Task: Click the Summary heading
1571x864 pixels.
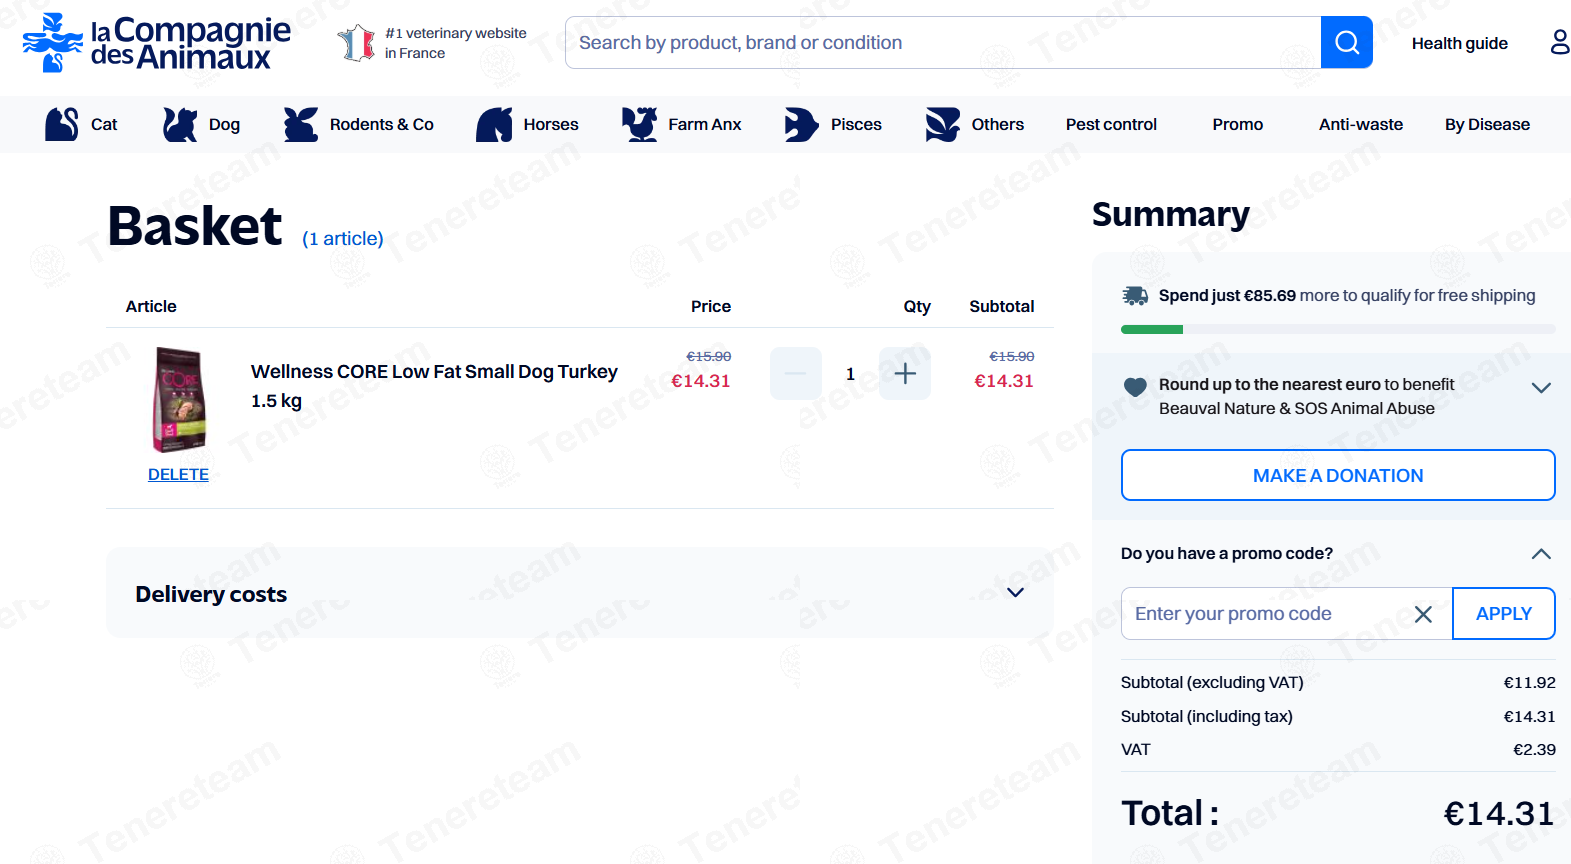Action: click(1171, 214)
